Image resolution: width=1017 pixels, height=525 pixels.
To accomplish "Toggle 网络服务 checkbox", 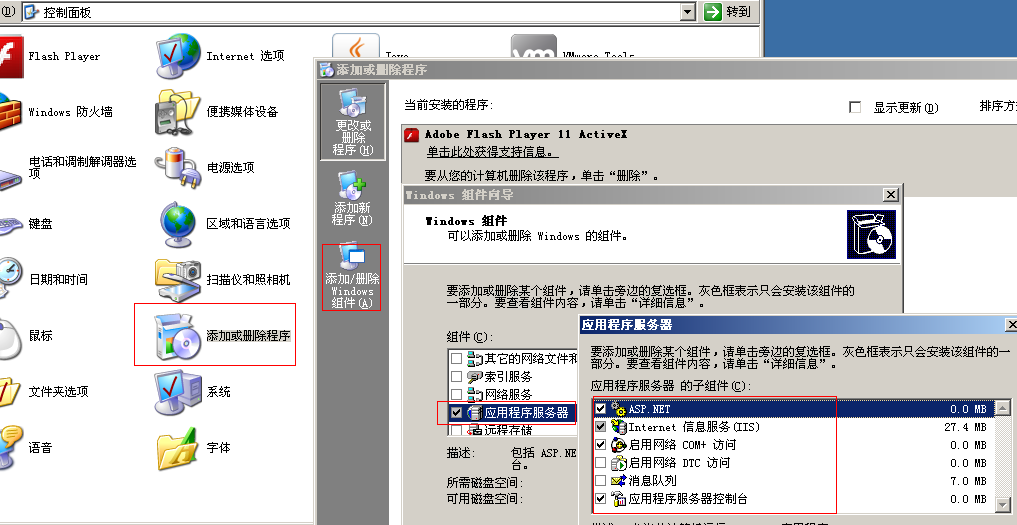I will (457, 394).
